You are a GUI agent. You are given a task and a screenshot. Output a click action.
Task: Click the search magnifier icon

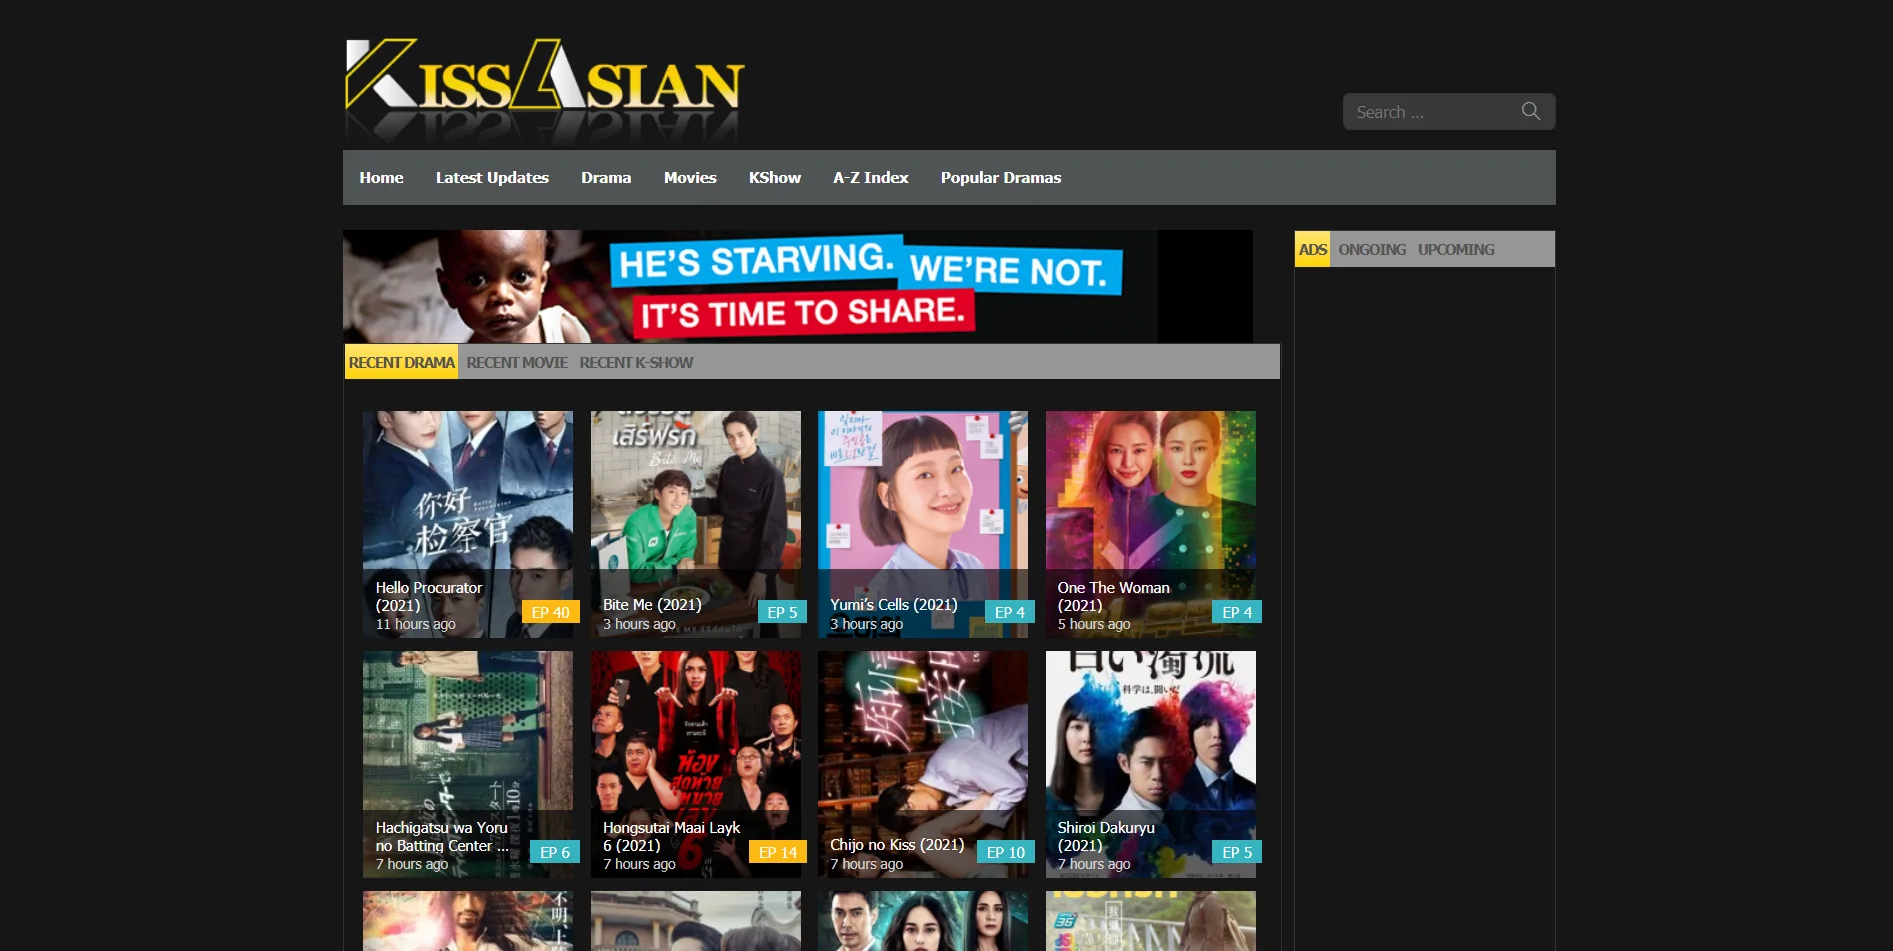click(1530, 111)
